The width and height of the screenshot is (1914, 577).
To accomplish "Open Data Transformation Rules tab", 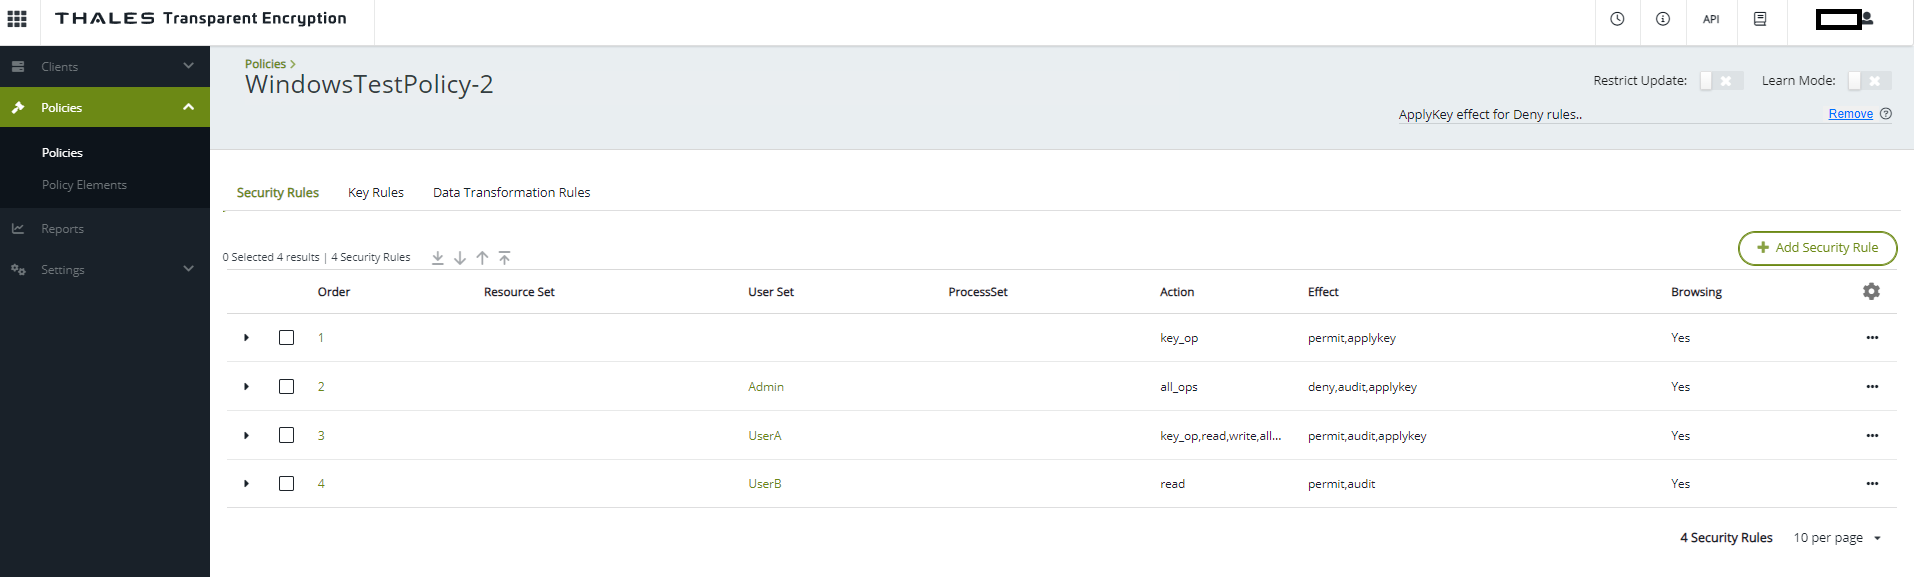I will [x=511, y=193].
